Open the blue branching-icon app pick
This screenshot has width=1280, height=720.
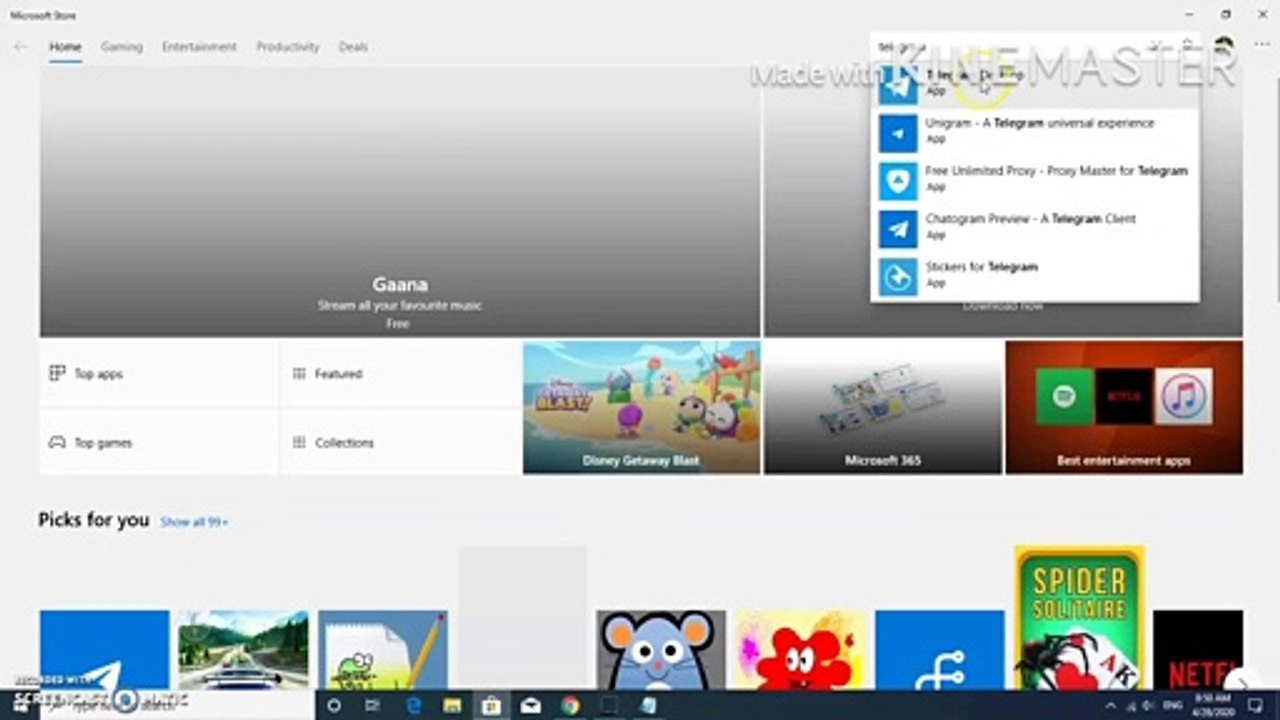940,650
